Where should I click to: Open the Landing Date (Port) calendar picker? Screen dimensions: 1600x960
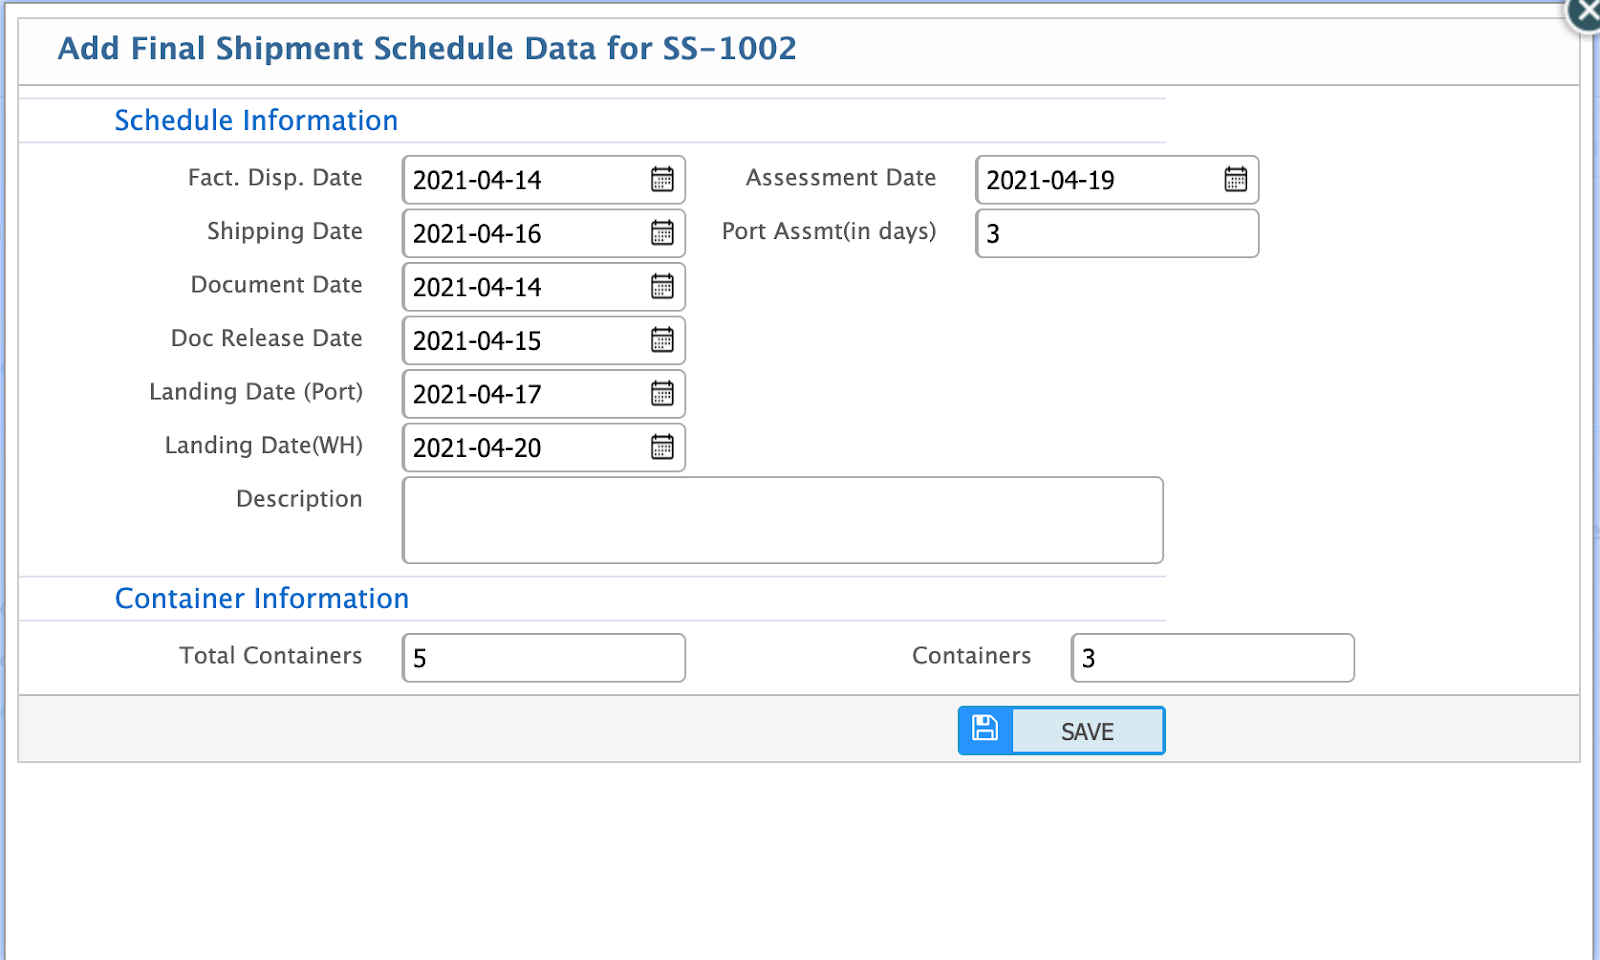tap(663, 394)
